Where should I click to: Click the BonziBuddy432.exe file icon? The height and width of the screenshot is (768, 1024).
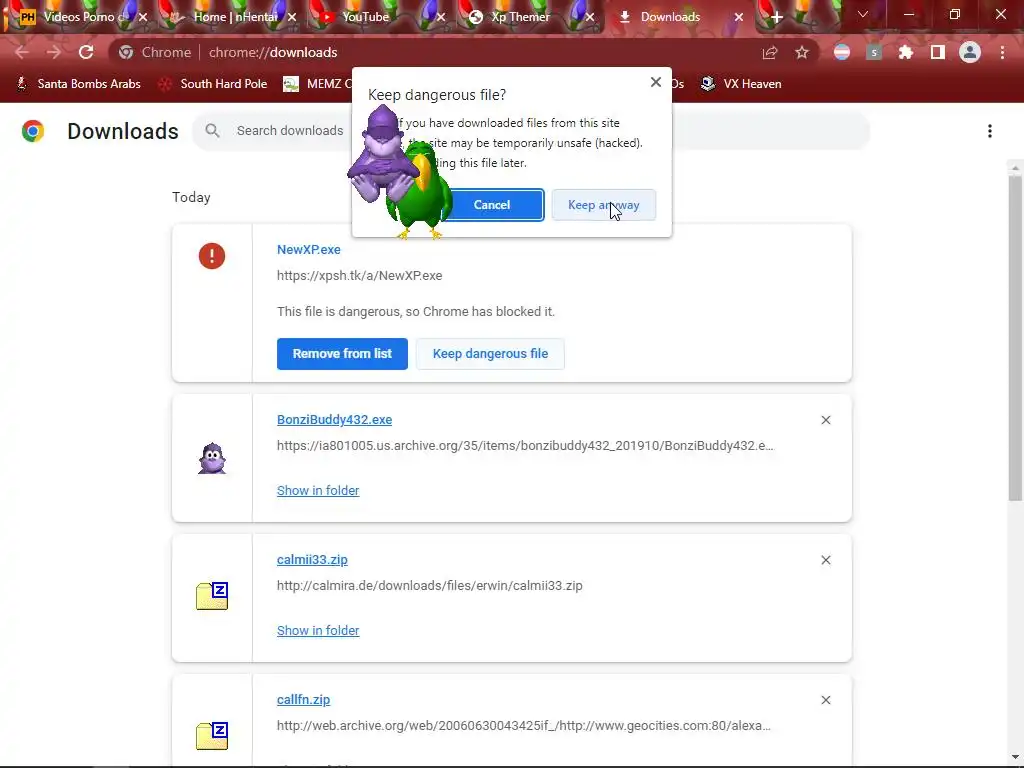[212, 458]
